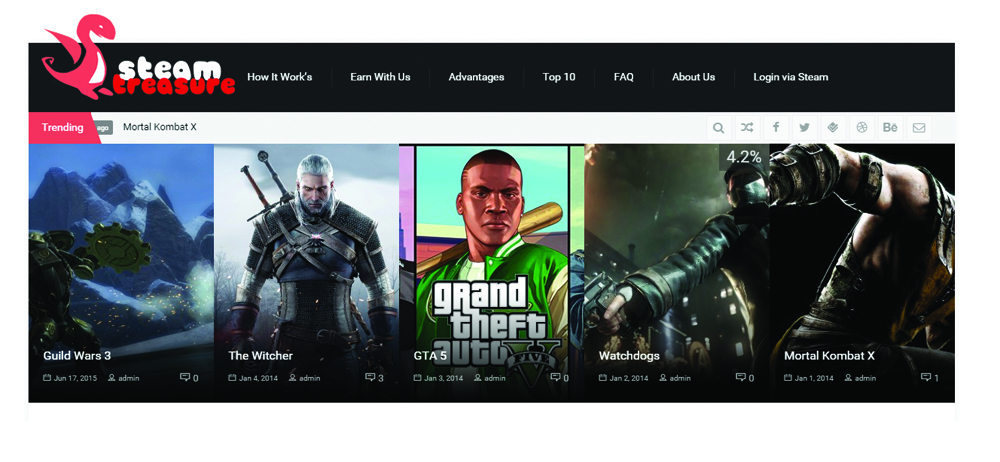Open the Facebook social icon
The height and width of the screenshot is (462, 1000).
776,128
